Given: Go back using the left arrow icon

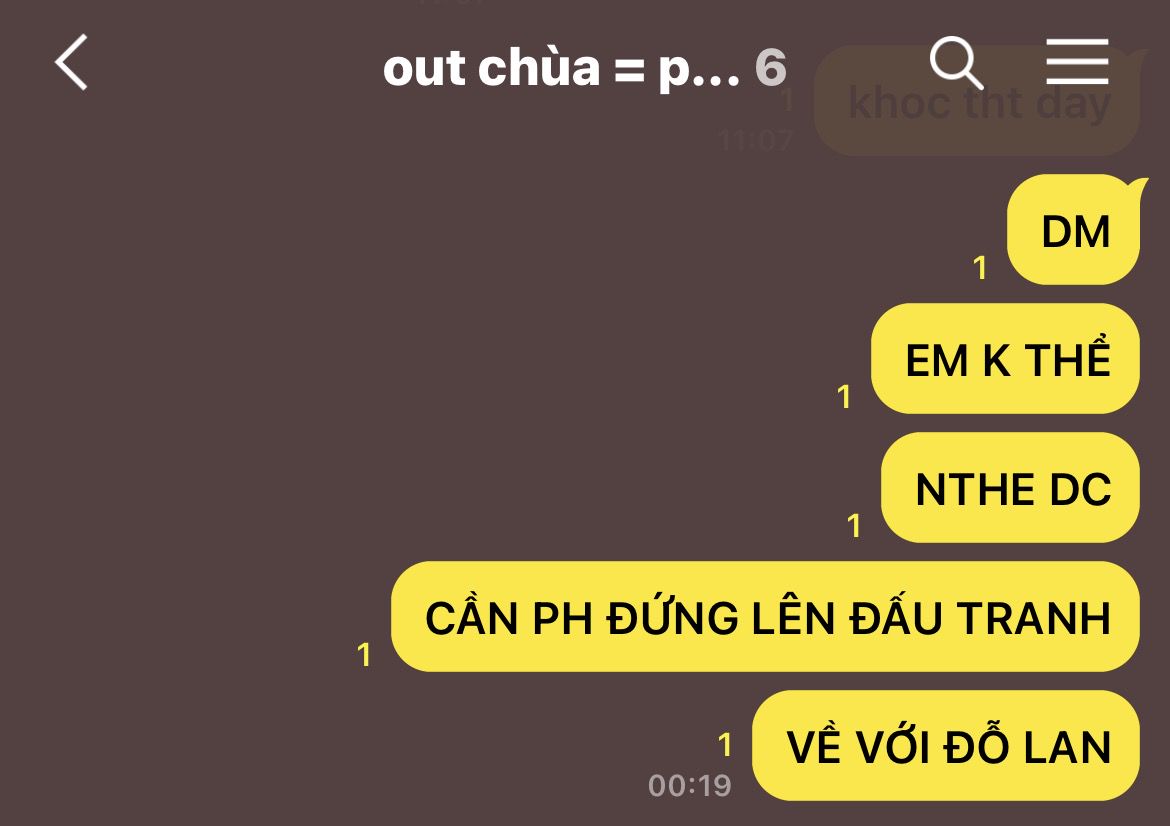Looking at the screenshot, I should point(72,62).
